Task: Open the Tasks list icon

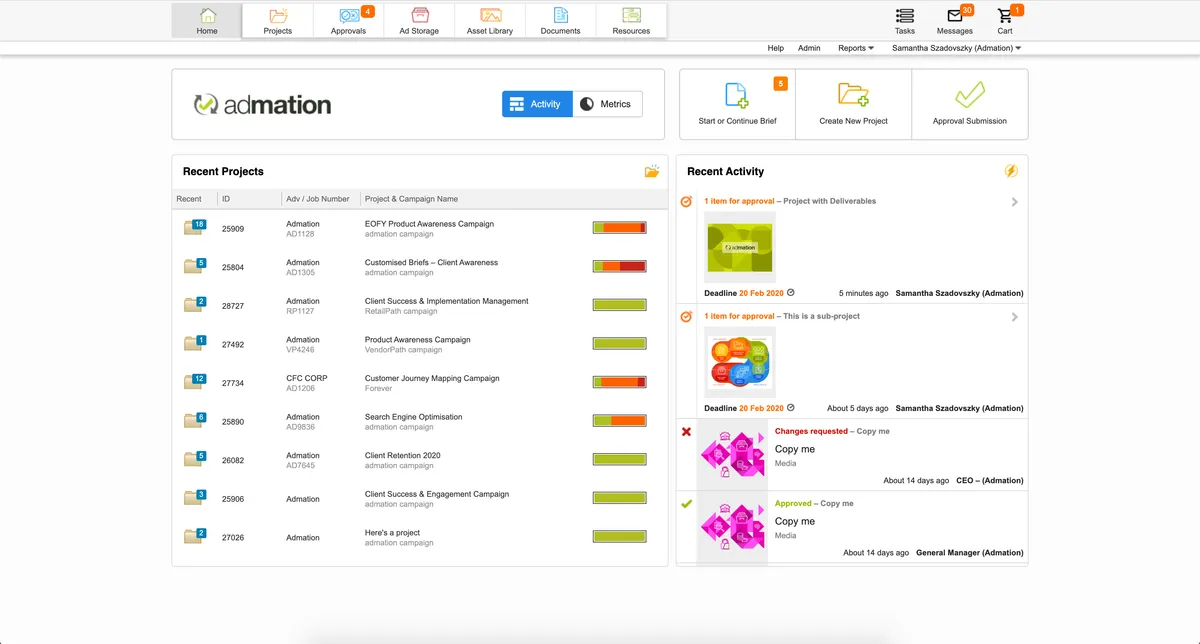Action: [905, 16]
